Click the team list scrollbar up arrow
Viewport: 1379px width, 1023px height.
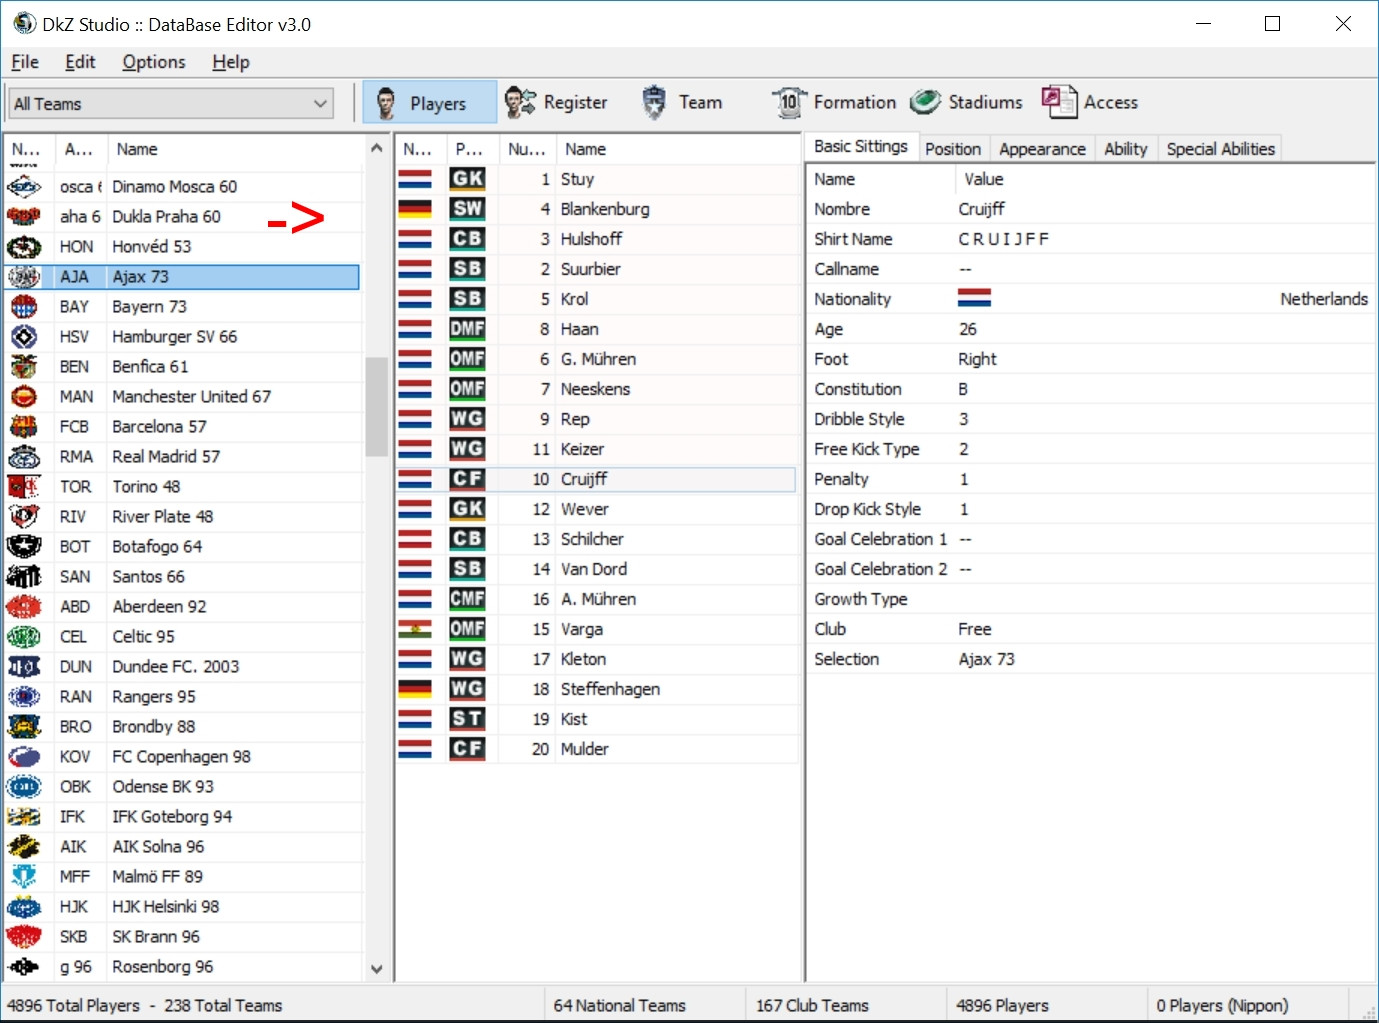376,148
